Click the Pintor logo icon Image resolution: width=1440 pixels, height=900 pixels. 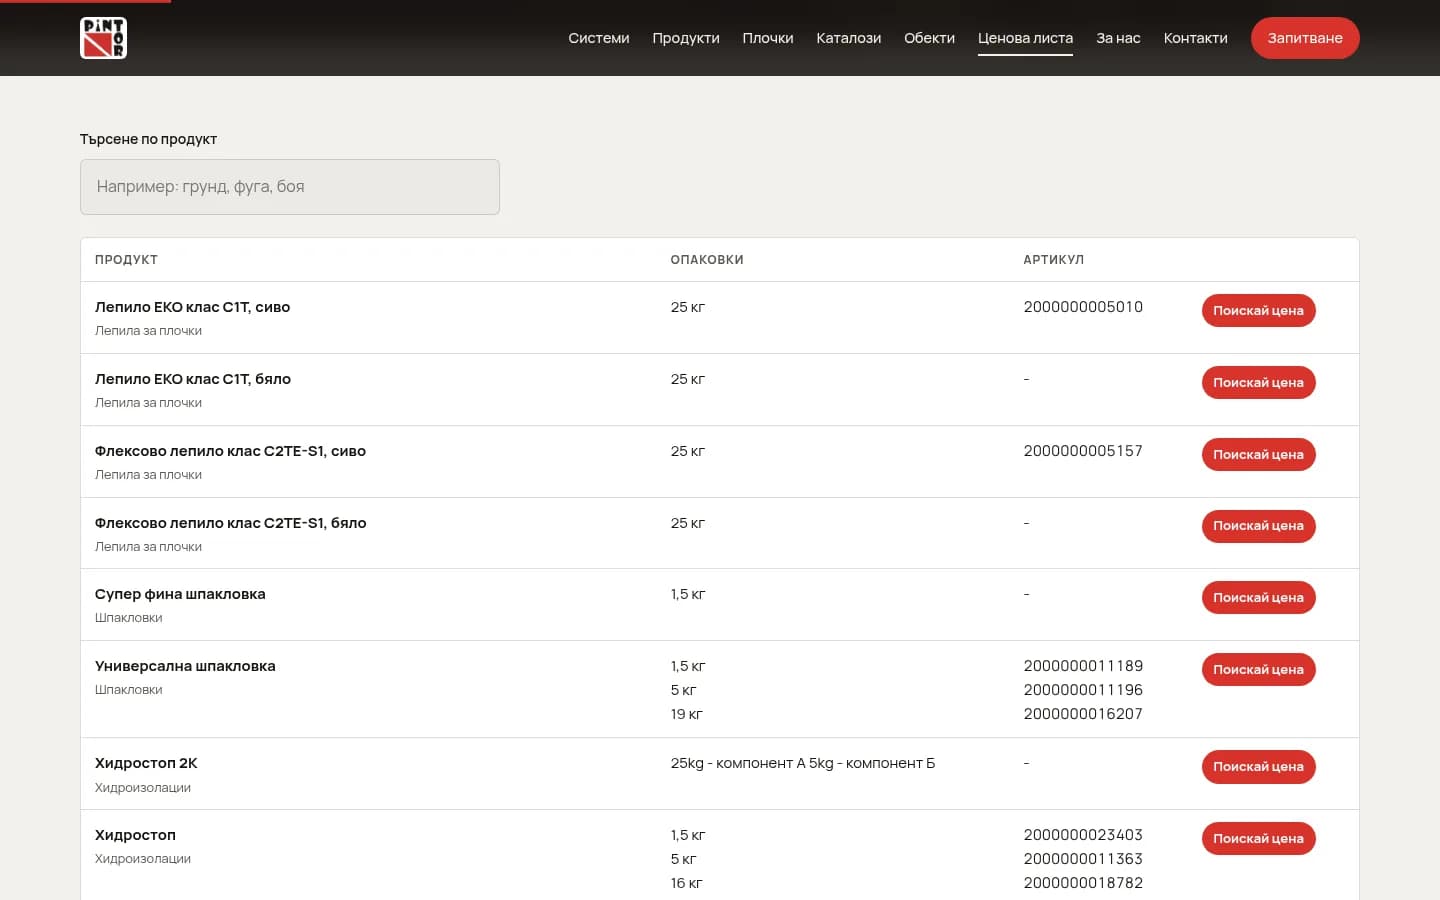click(103, 38)
